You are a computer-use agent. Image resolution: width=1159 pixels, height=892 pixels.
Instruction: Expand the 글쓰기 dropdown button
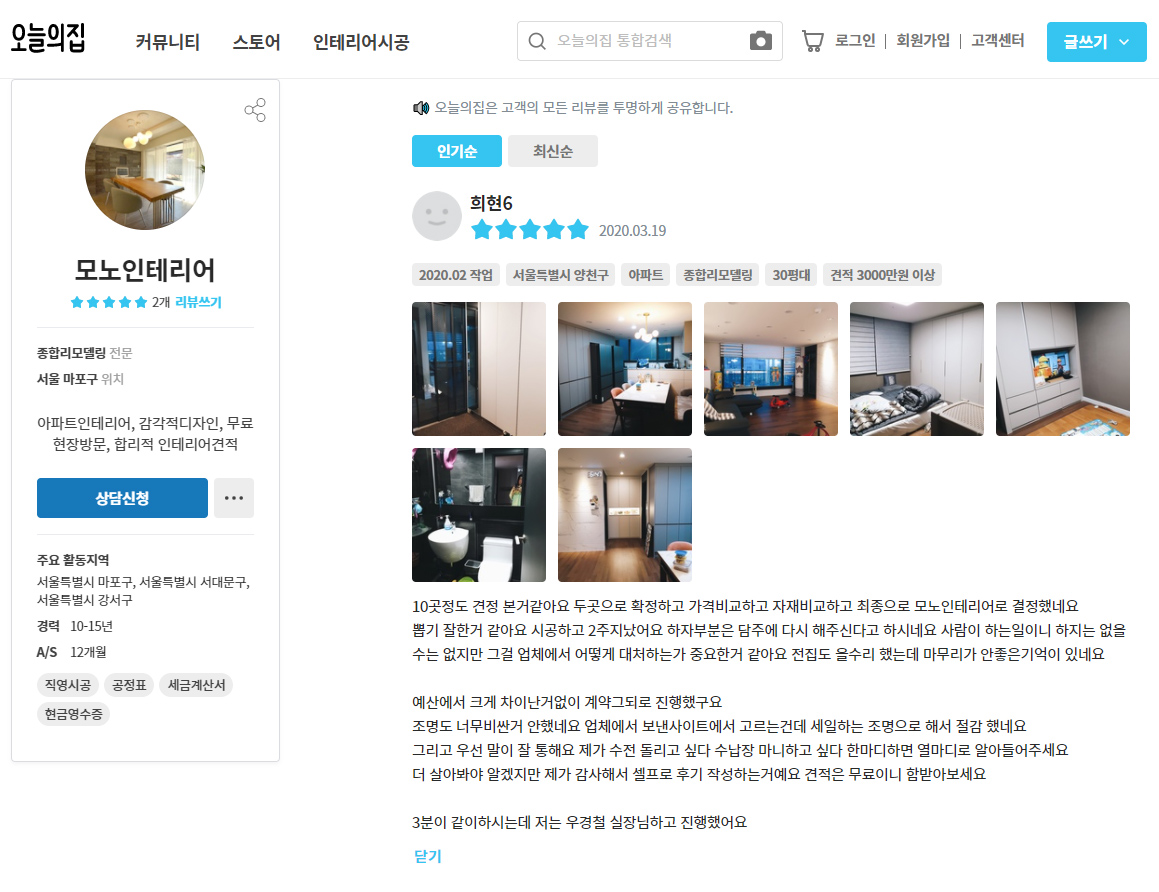(x=1096, y=42)
